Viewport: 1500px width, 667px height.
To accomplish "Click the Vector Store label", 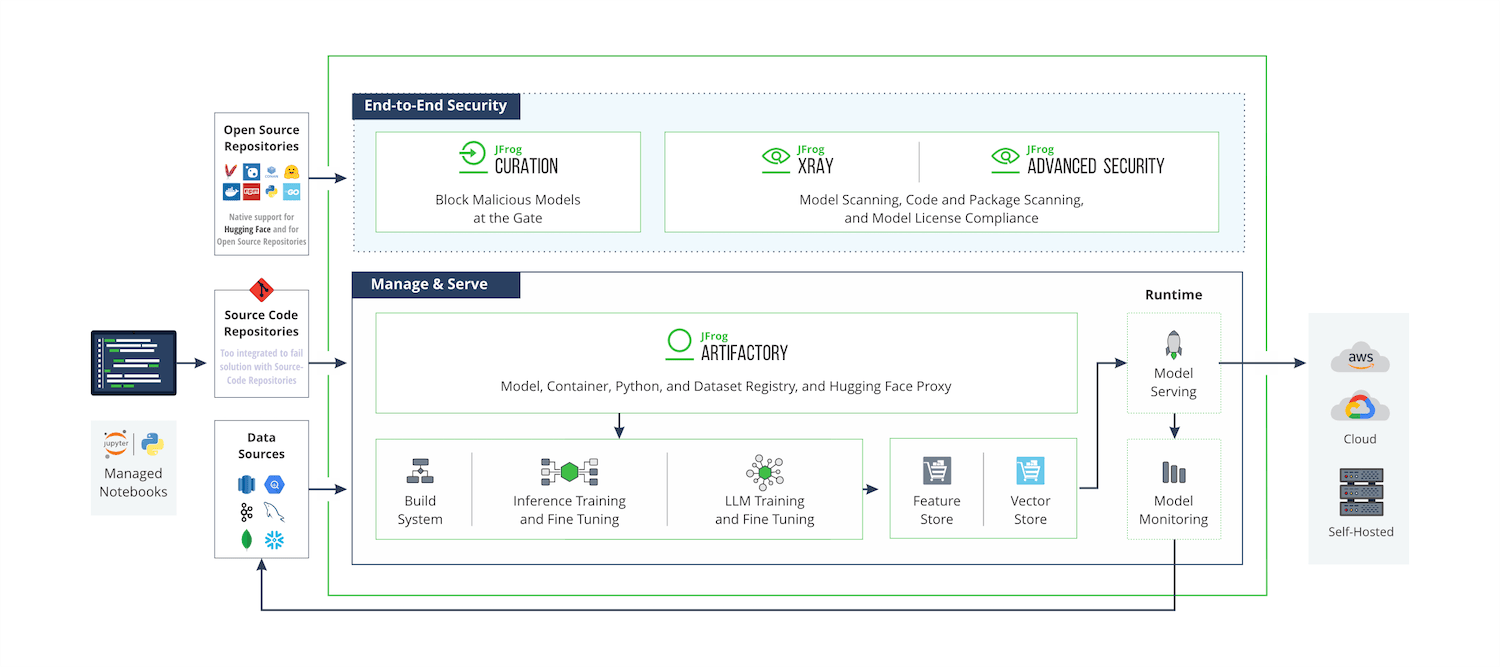I will [x=1030, y=510].
